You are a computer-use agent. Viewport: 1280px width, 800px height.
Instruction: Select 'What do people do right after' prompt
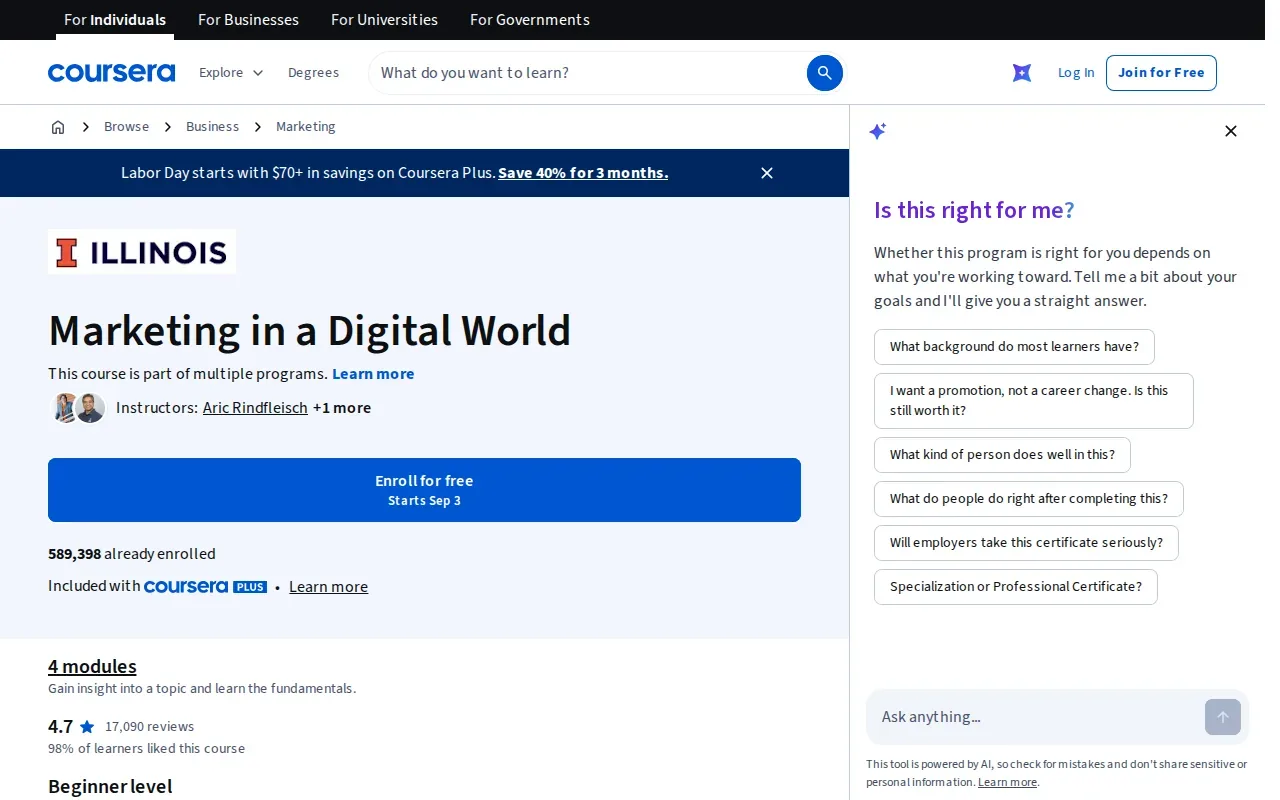pos(1029,499)
